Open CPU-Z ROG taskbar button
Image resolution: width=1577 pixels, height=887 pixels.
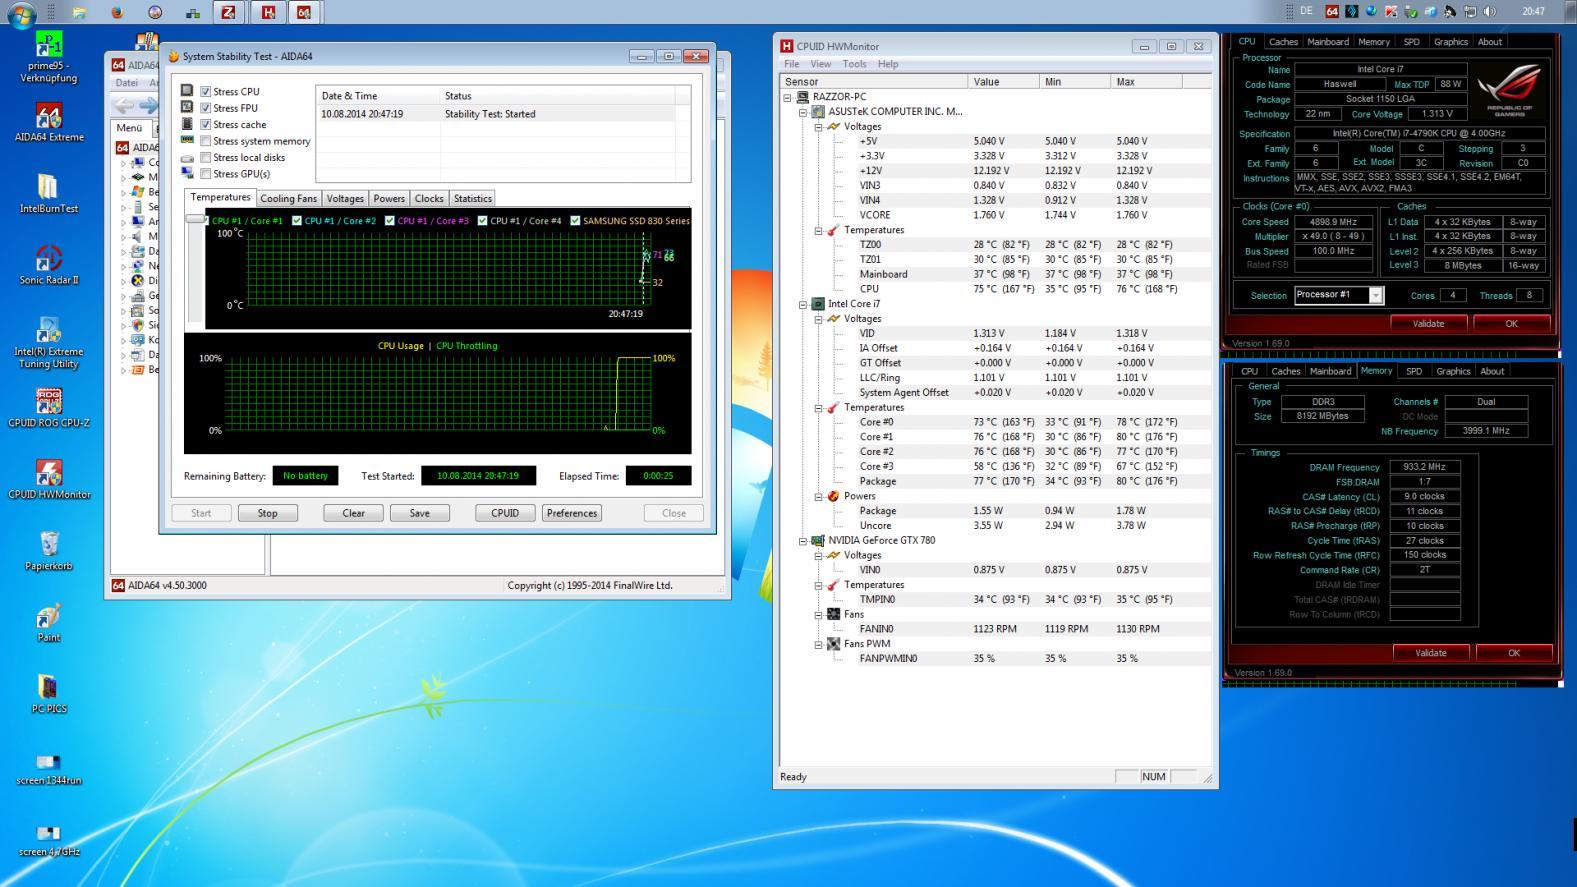point(229,12)
